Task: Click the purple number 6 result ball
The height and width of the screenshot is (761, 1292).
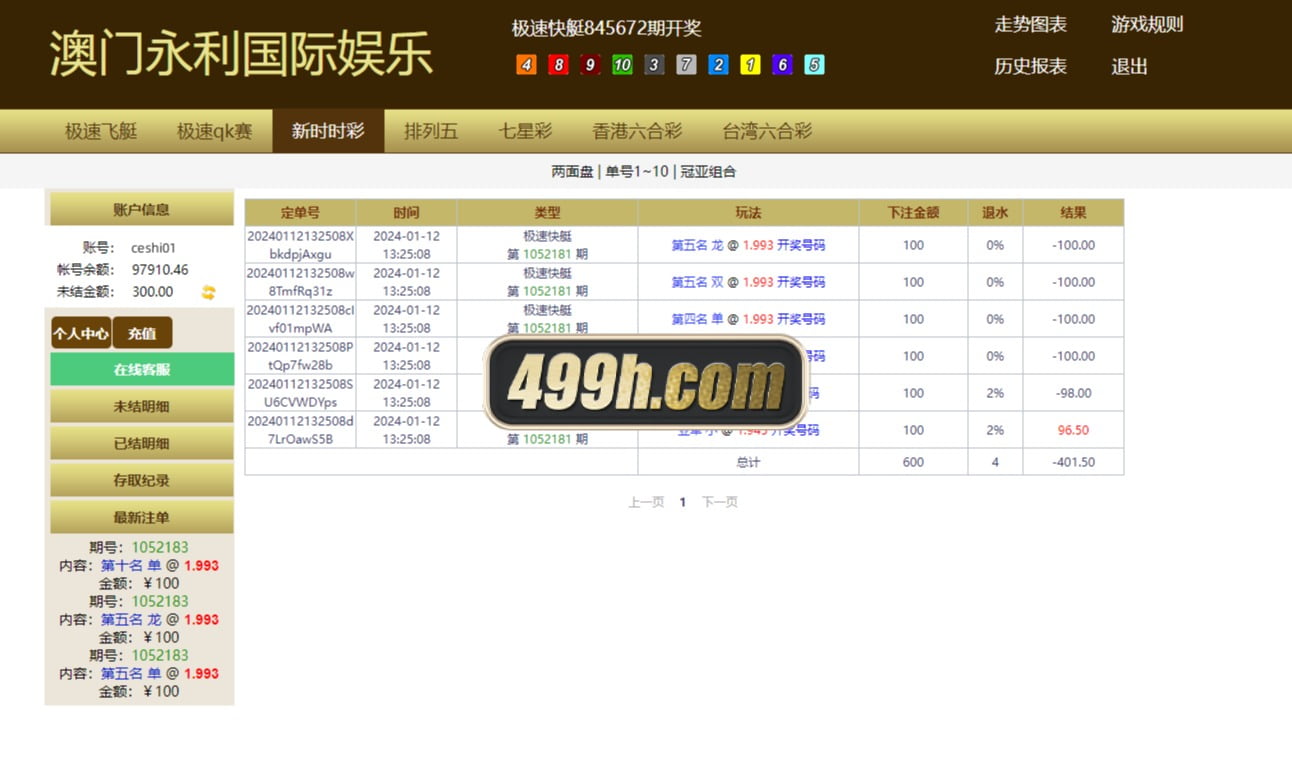Action: [x=782, y=65]
